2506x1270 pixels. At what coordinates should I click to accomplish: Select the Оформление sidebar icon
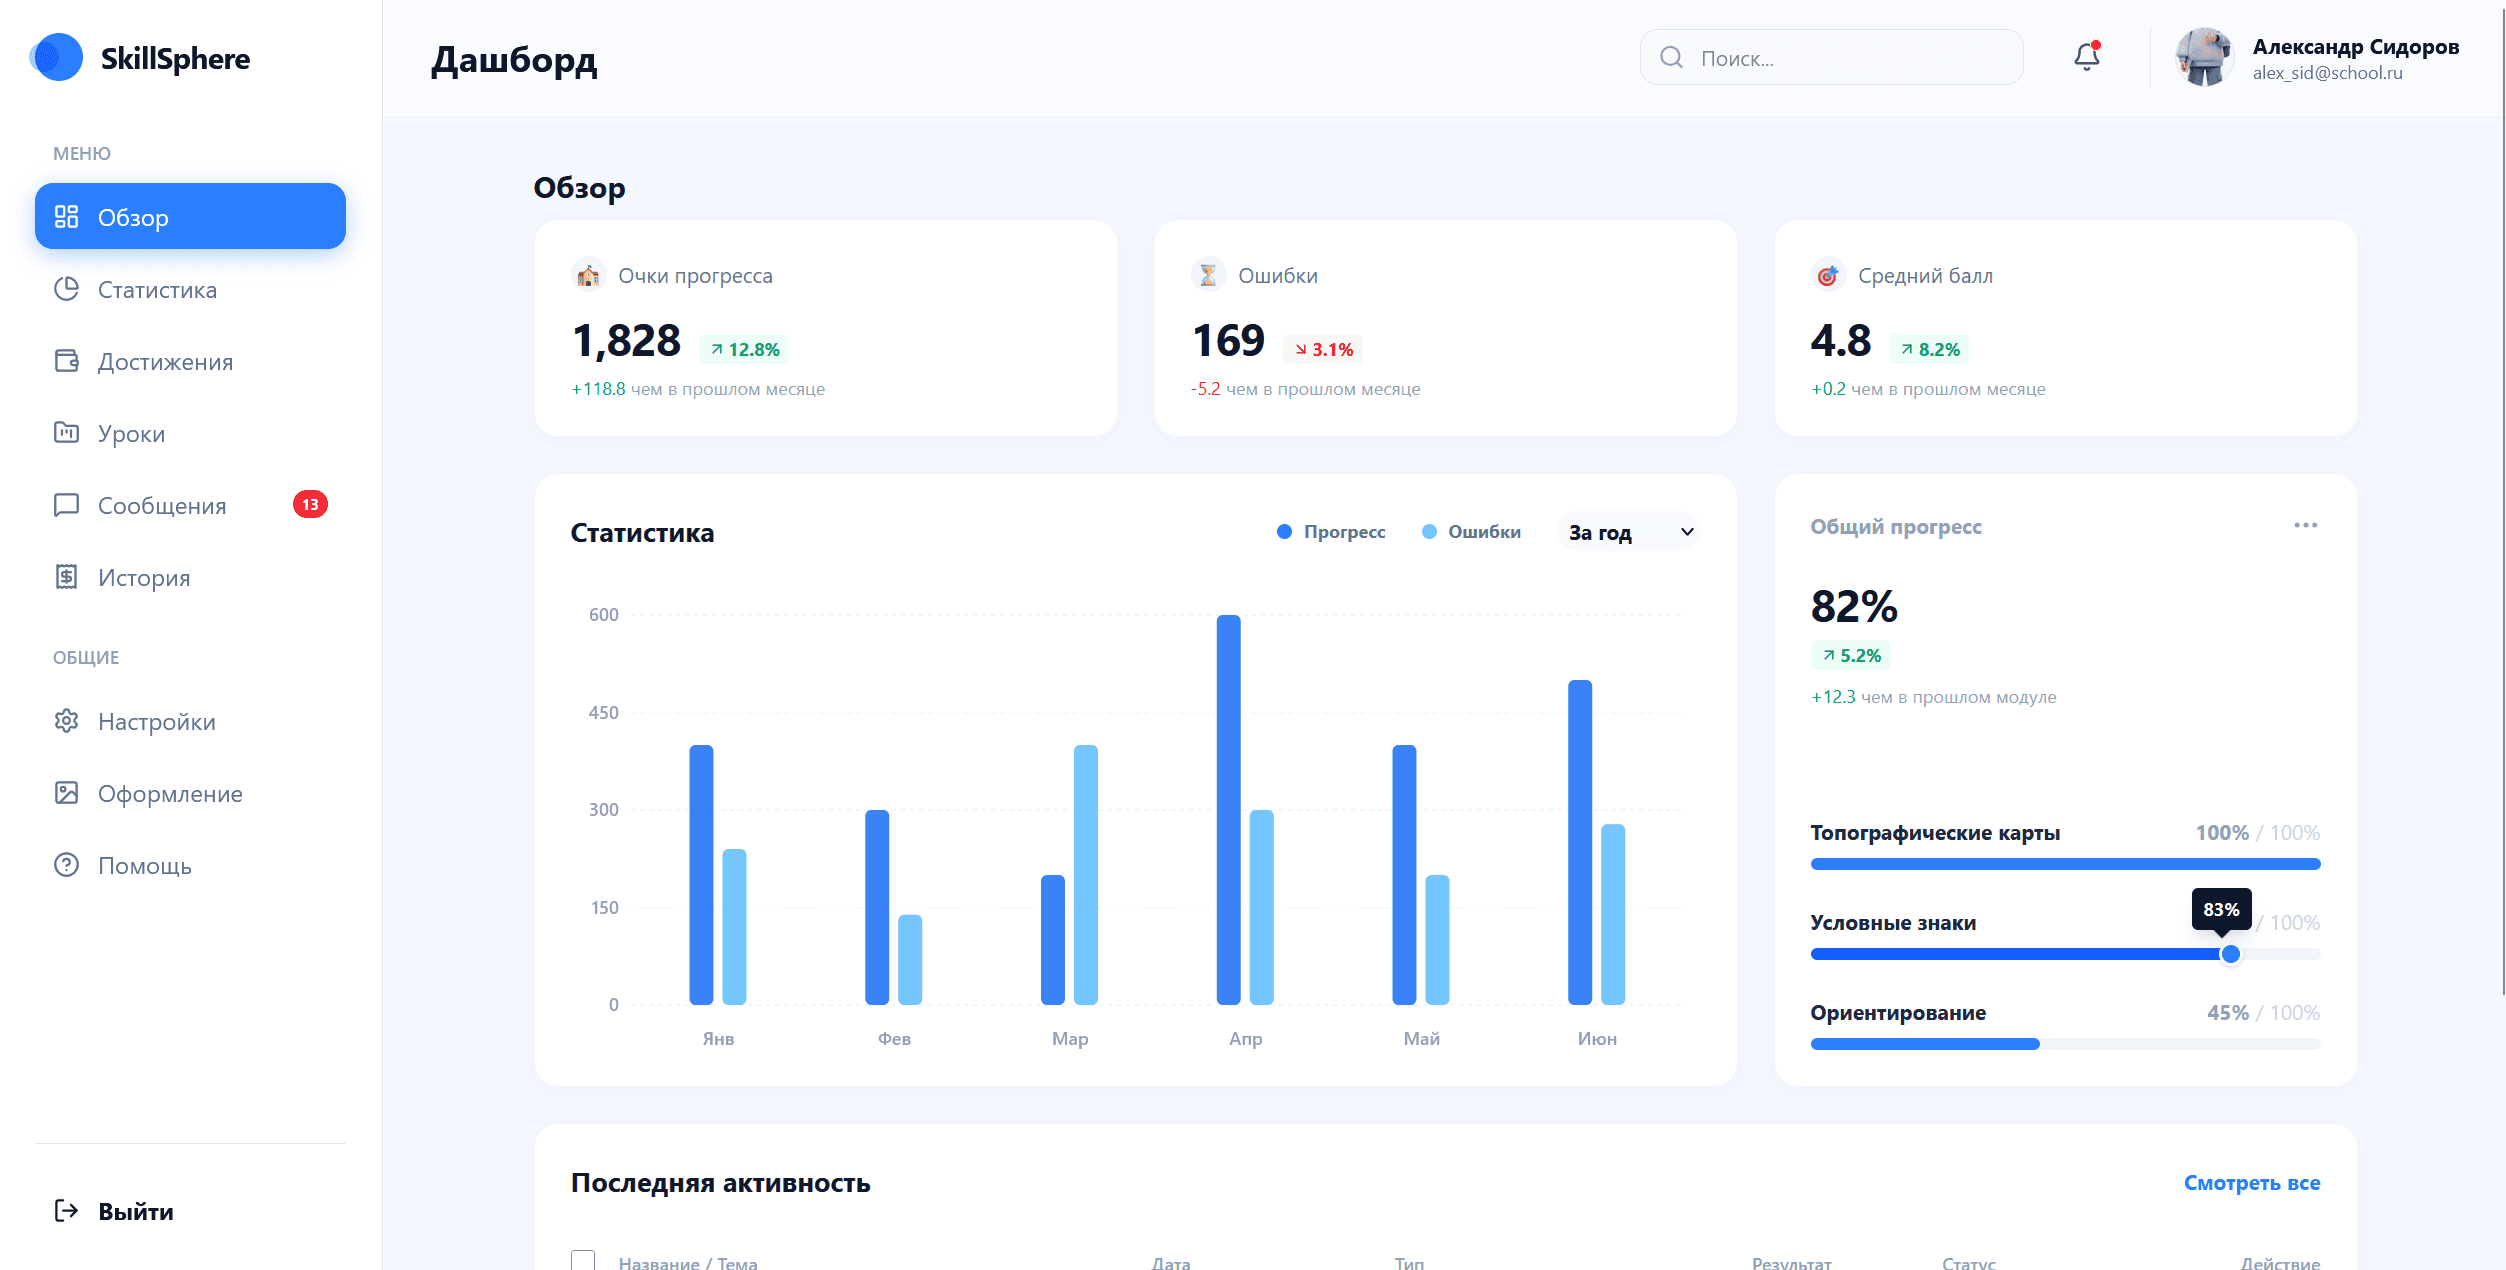coord(66,793)
